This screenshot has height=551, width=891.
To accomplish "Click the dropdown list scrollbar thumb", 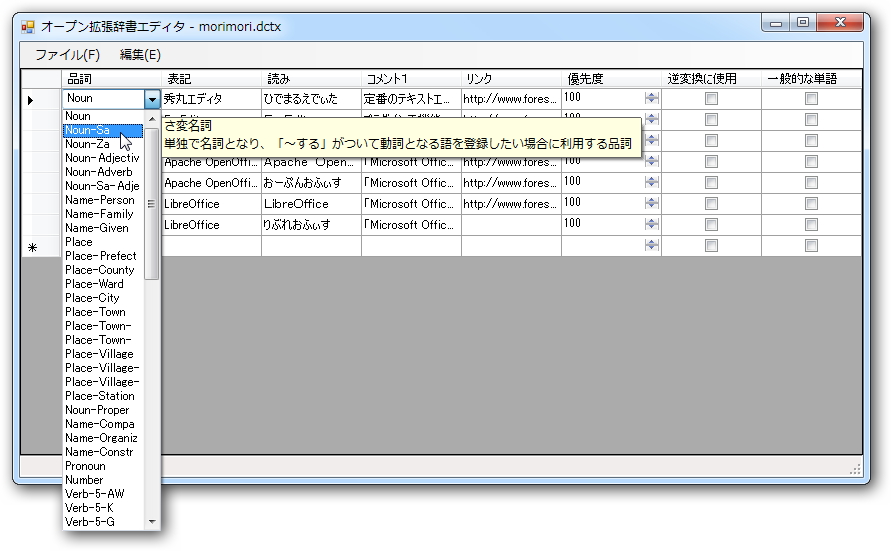I will click(x=152, y=204).
